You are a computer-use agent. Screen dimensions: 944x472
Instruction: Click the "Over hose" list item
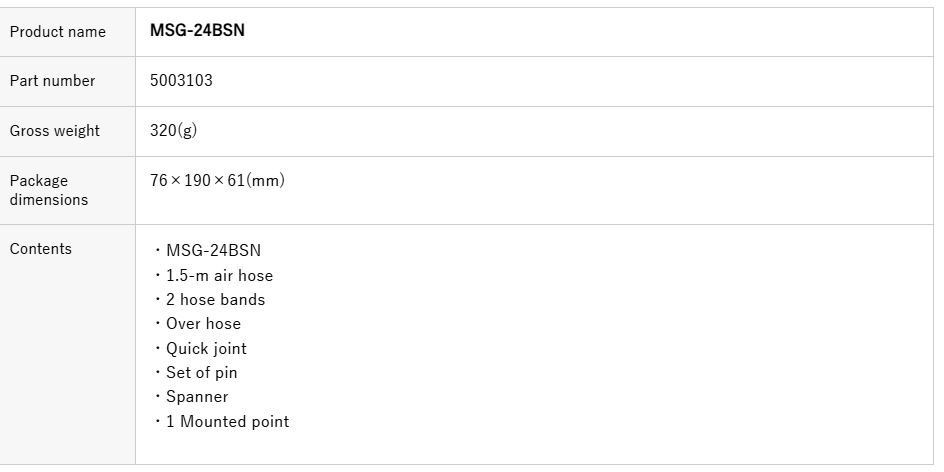[x=203, y=324]
